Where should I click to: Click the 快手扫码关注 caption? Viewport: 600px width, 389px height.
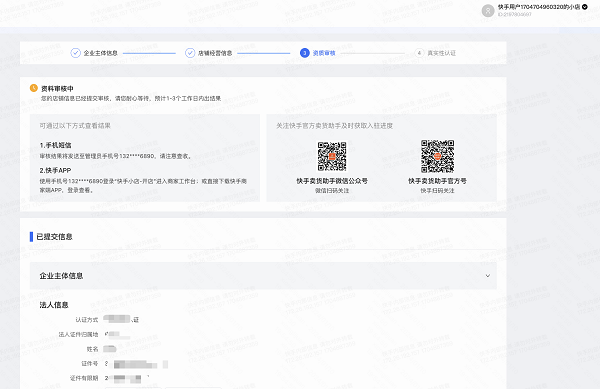(x=437, y=190)
